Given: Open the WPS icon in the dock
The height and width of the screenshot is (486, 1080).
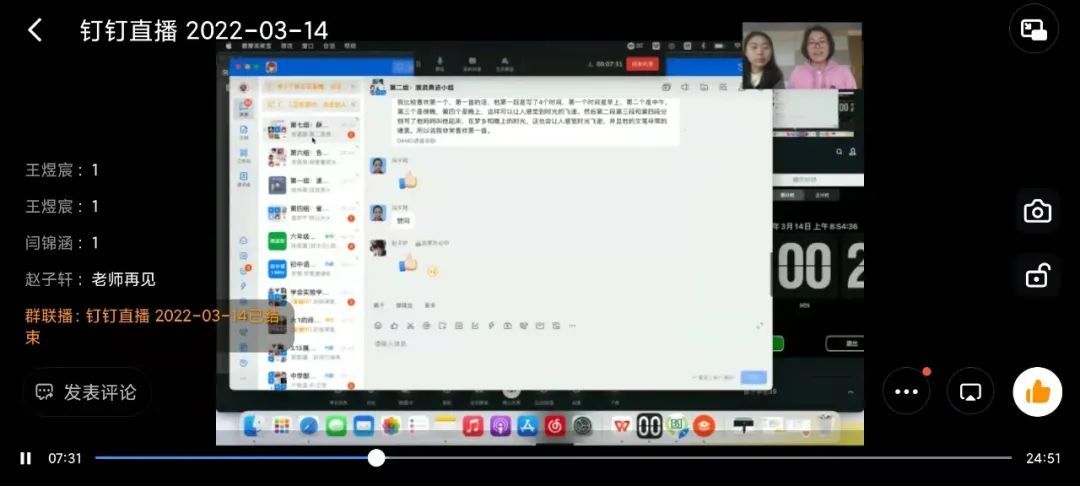Looking at the screenshot, I should tap(622, 426).
